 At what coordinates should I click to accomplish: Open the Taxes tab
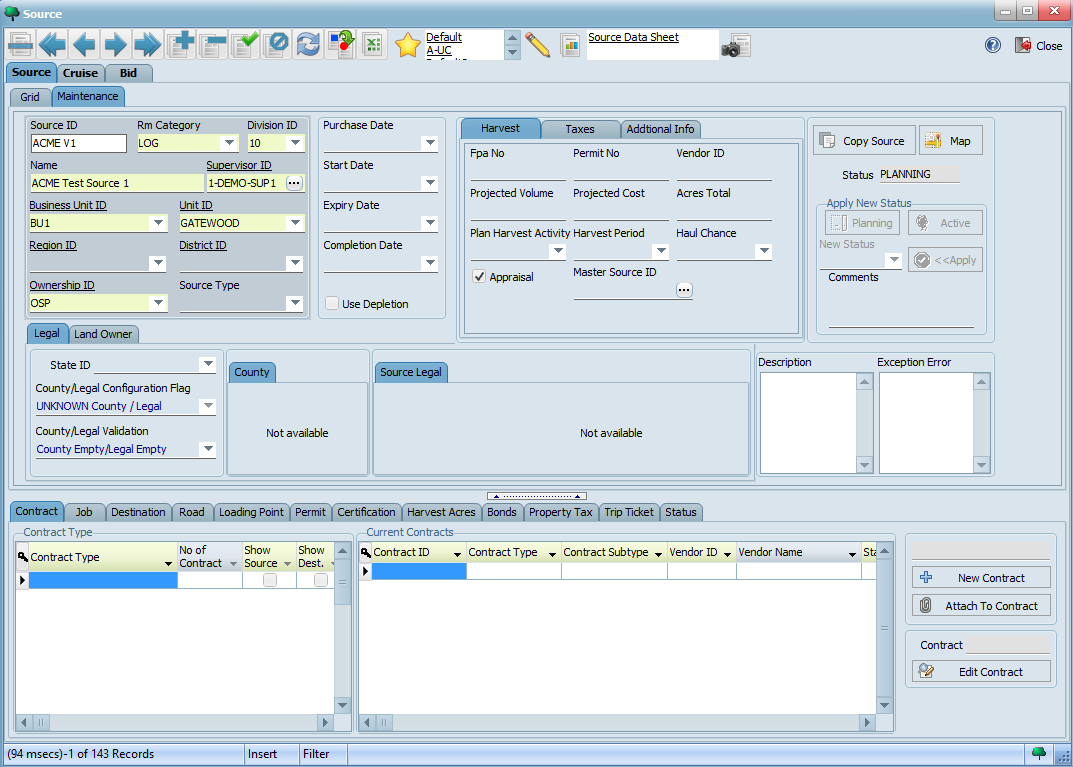(x=580, y=129)
